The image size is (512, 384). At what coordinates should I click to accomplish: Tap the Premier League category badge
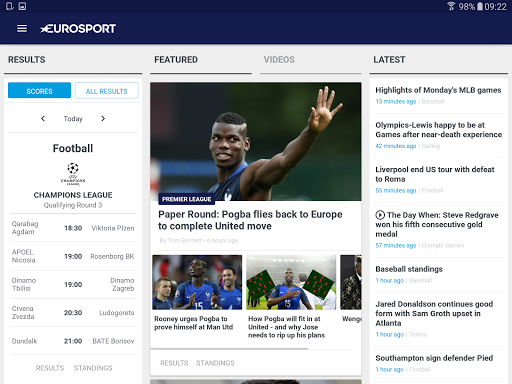click(186, 199)
